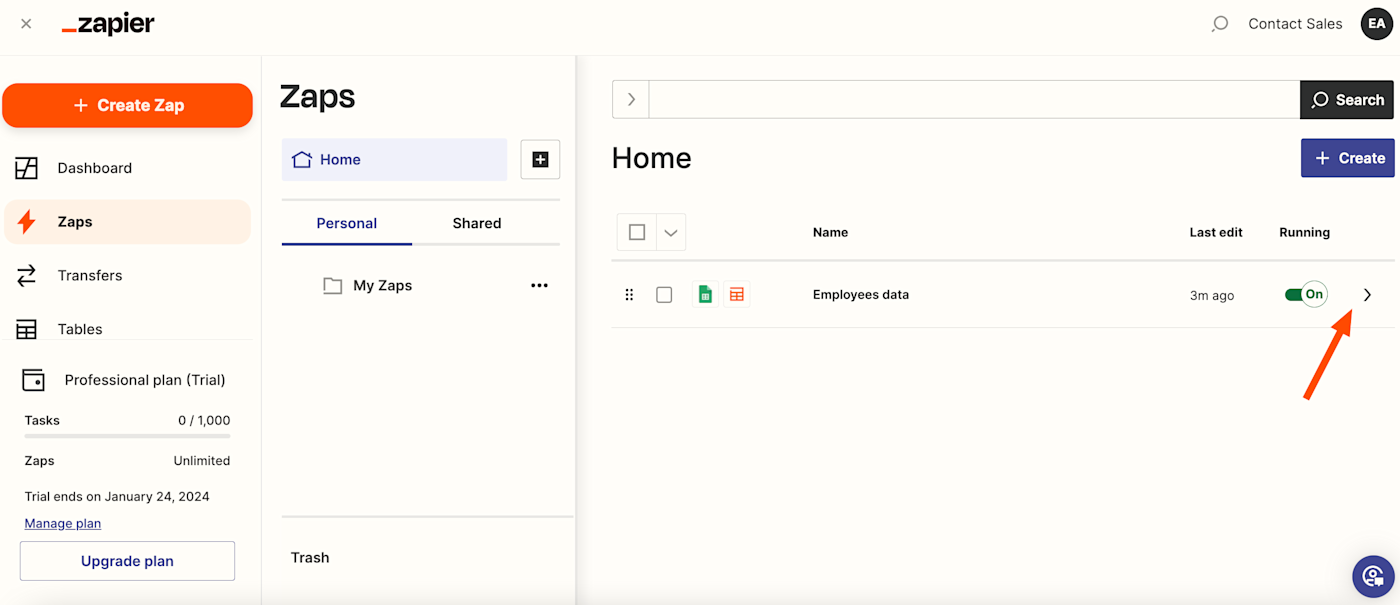Click the Transfers arrows icon
Image resolution: width=1400 pixels, height=605 pixels.
(27, 275)
